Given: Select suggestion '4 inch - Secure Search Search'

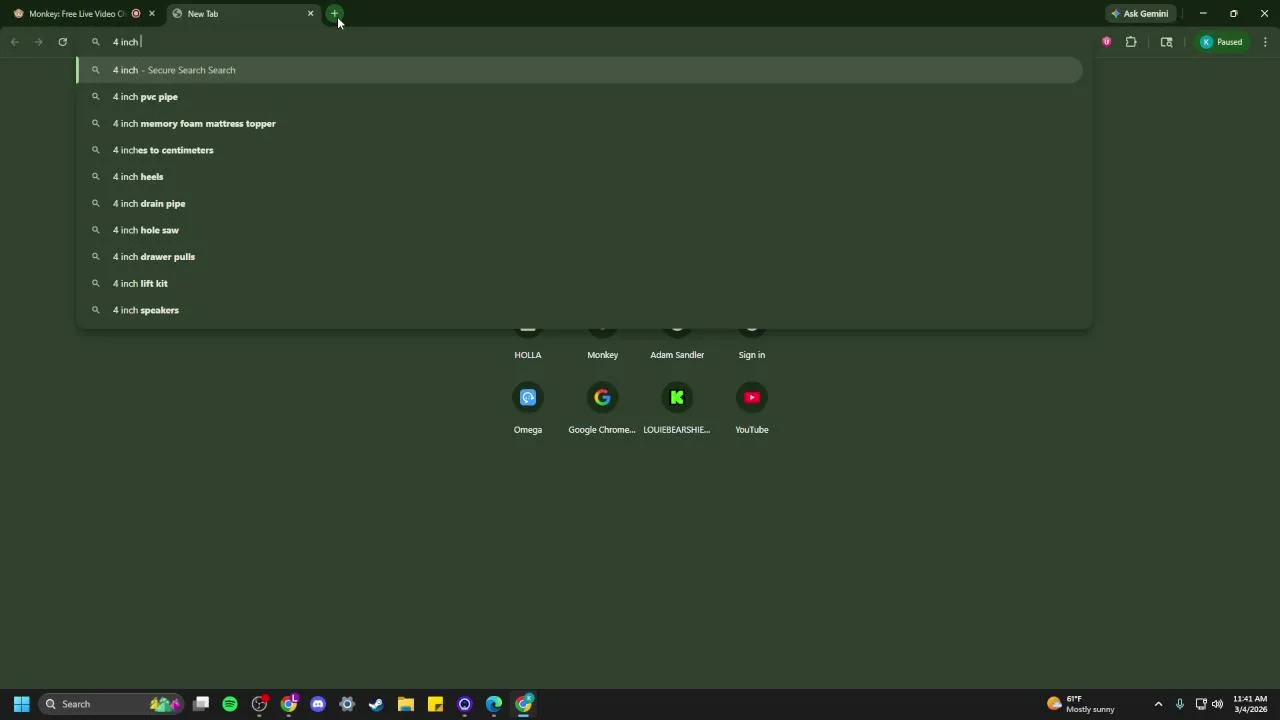Looking at the screenshot, I should 580,70.
